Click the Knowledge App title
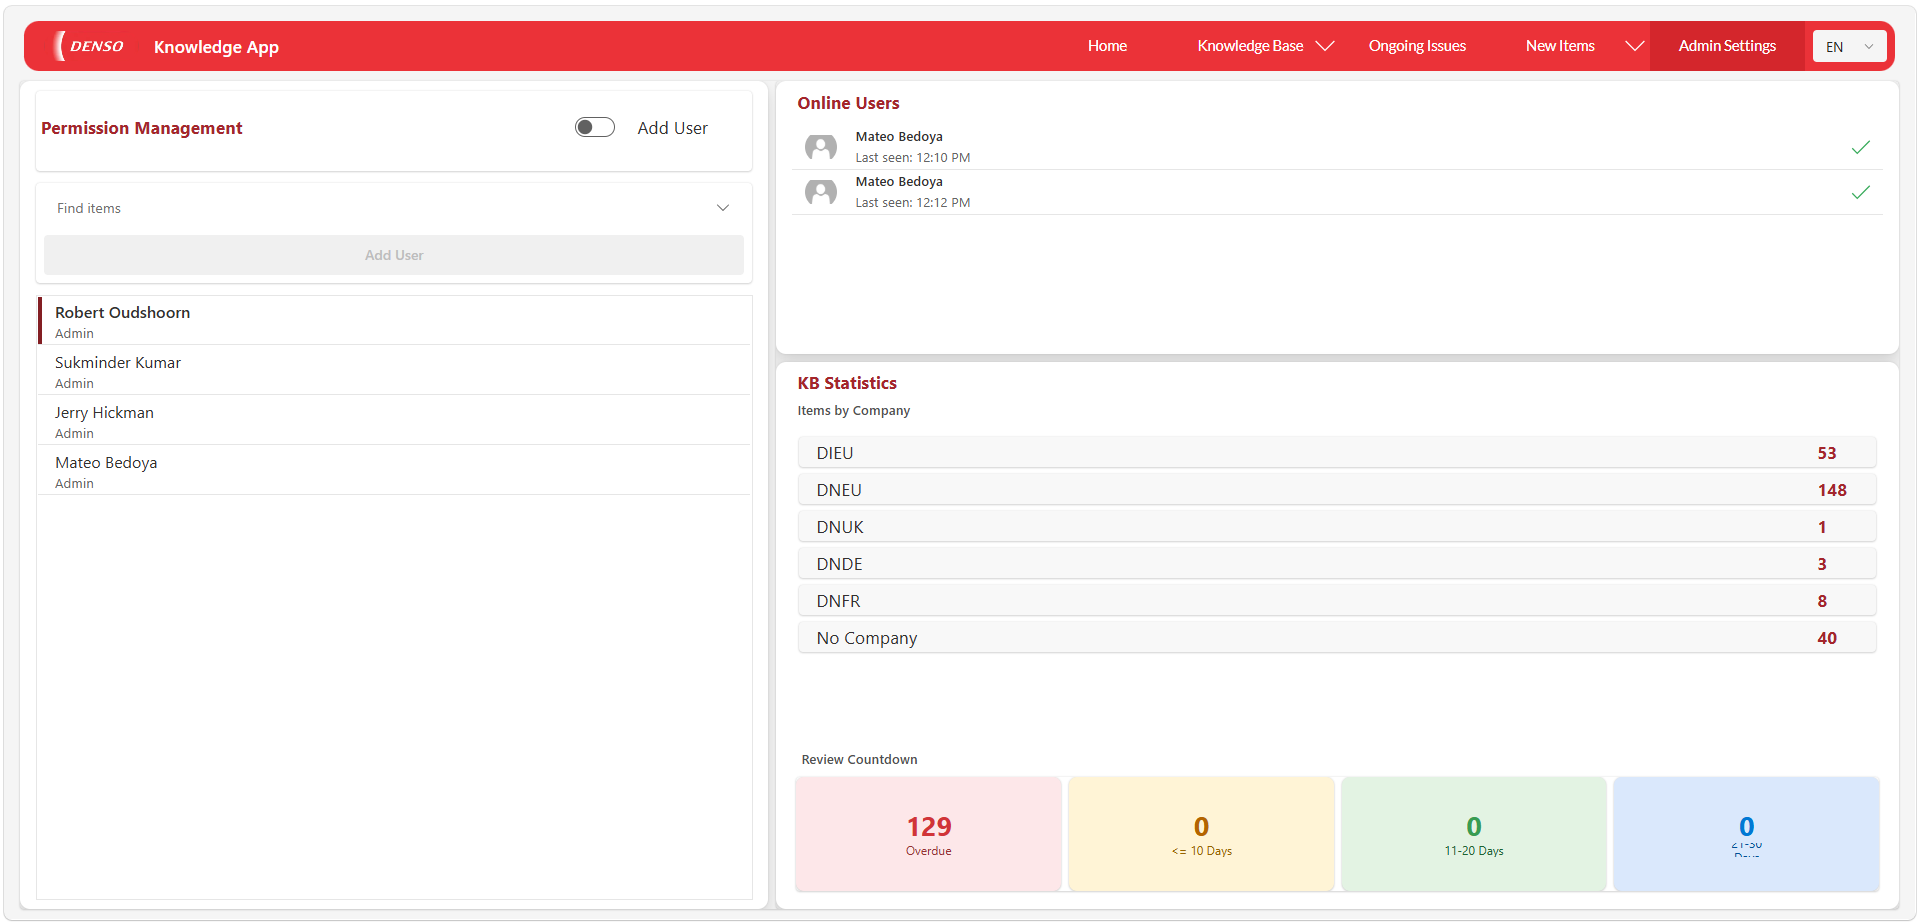 pyautogui.click(x=216, y=47)
